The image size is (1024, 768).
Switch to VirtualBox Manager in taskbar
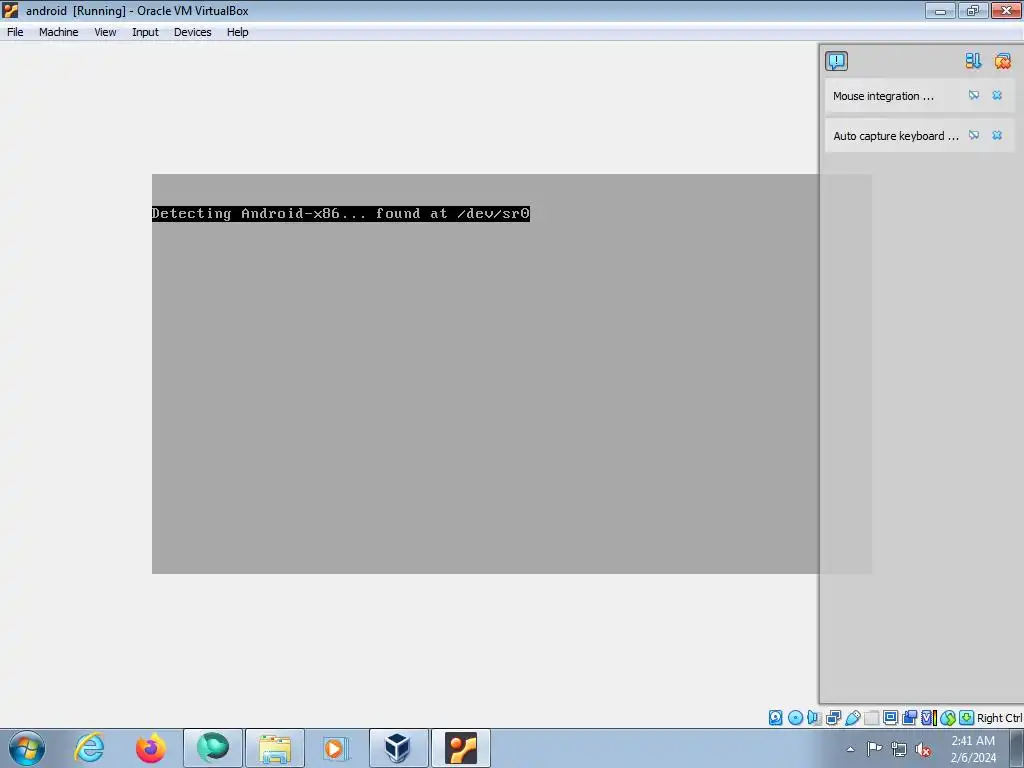coord(398,748)
